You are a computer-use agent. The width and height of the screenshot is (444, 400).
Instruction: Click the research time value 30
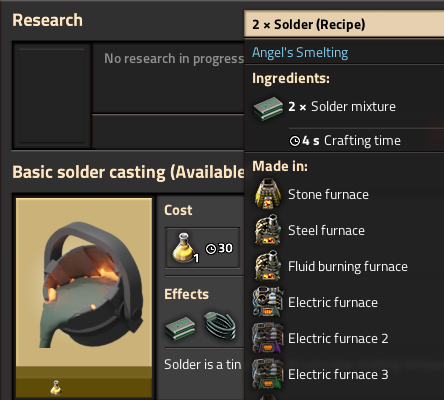225,248
